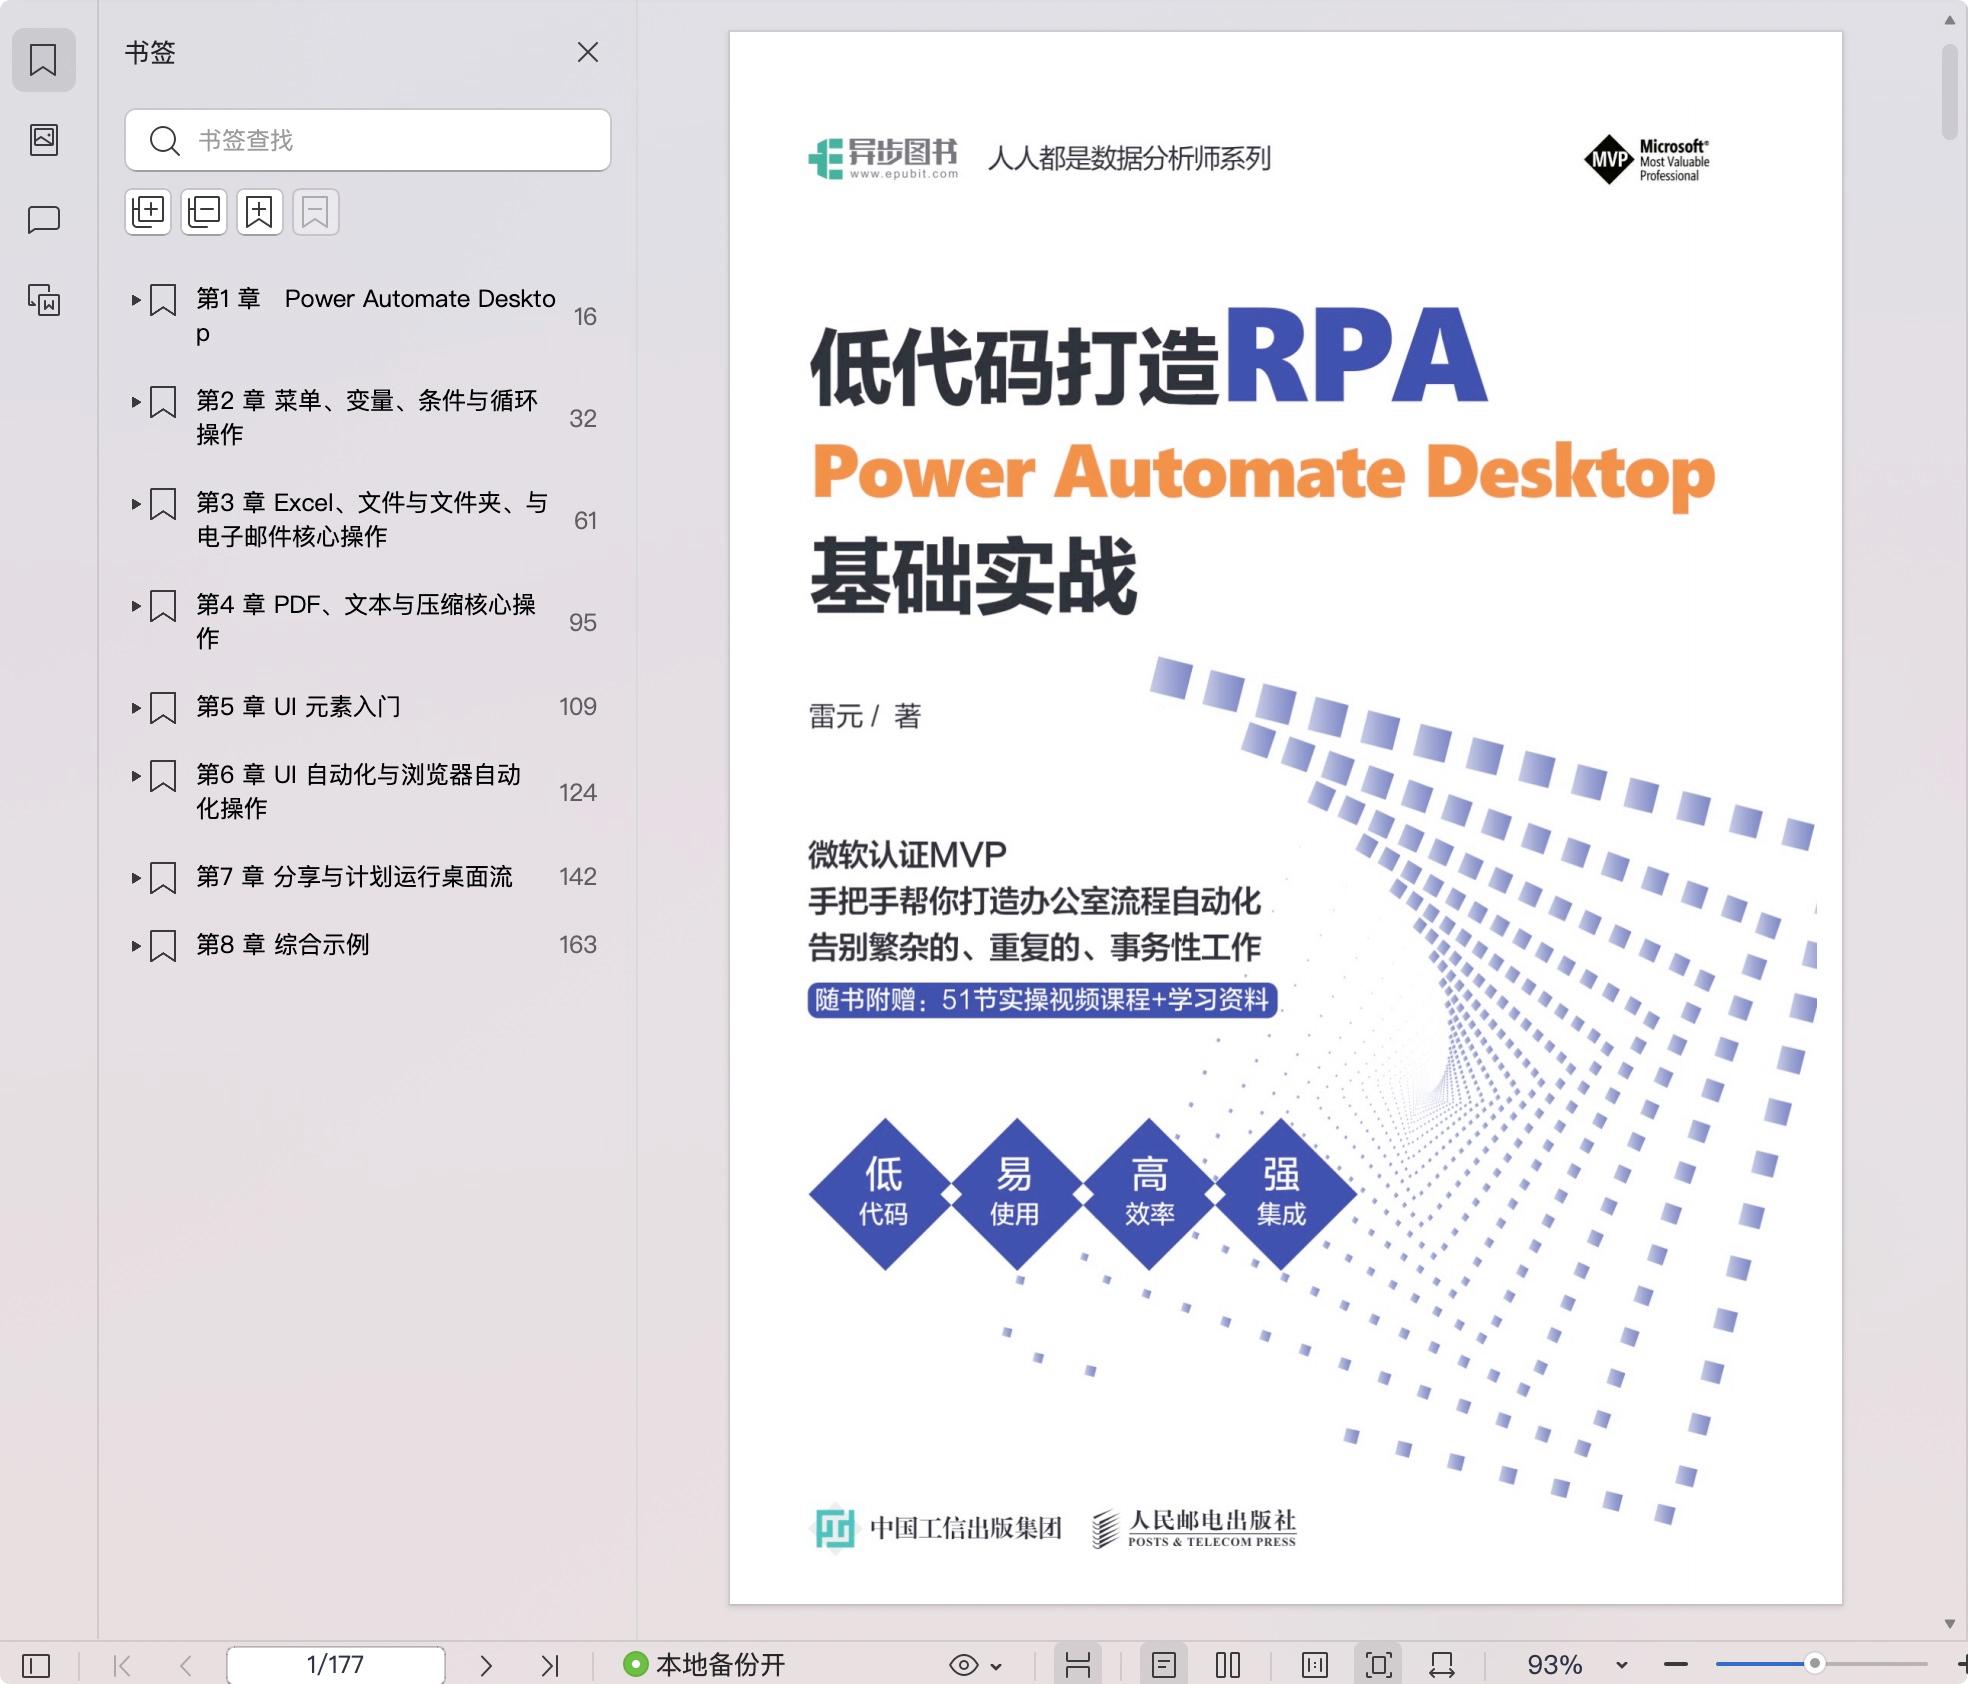Click the scroll down arrow

1949,1624
